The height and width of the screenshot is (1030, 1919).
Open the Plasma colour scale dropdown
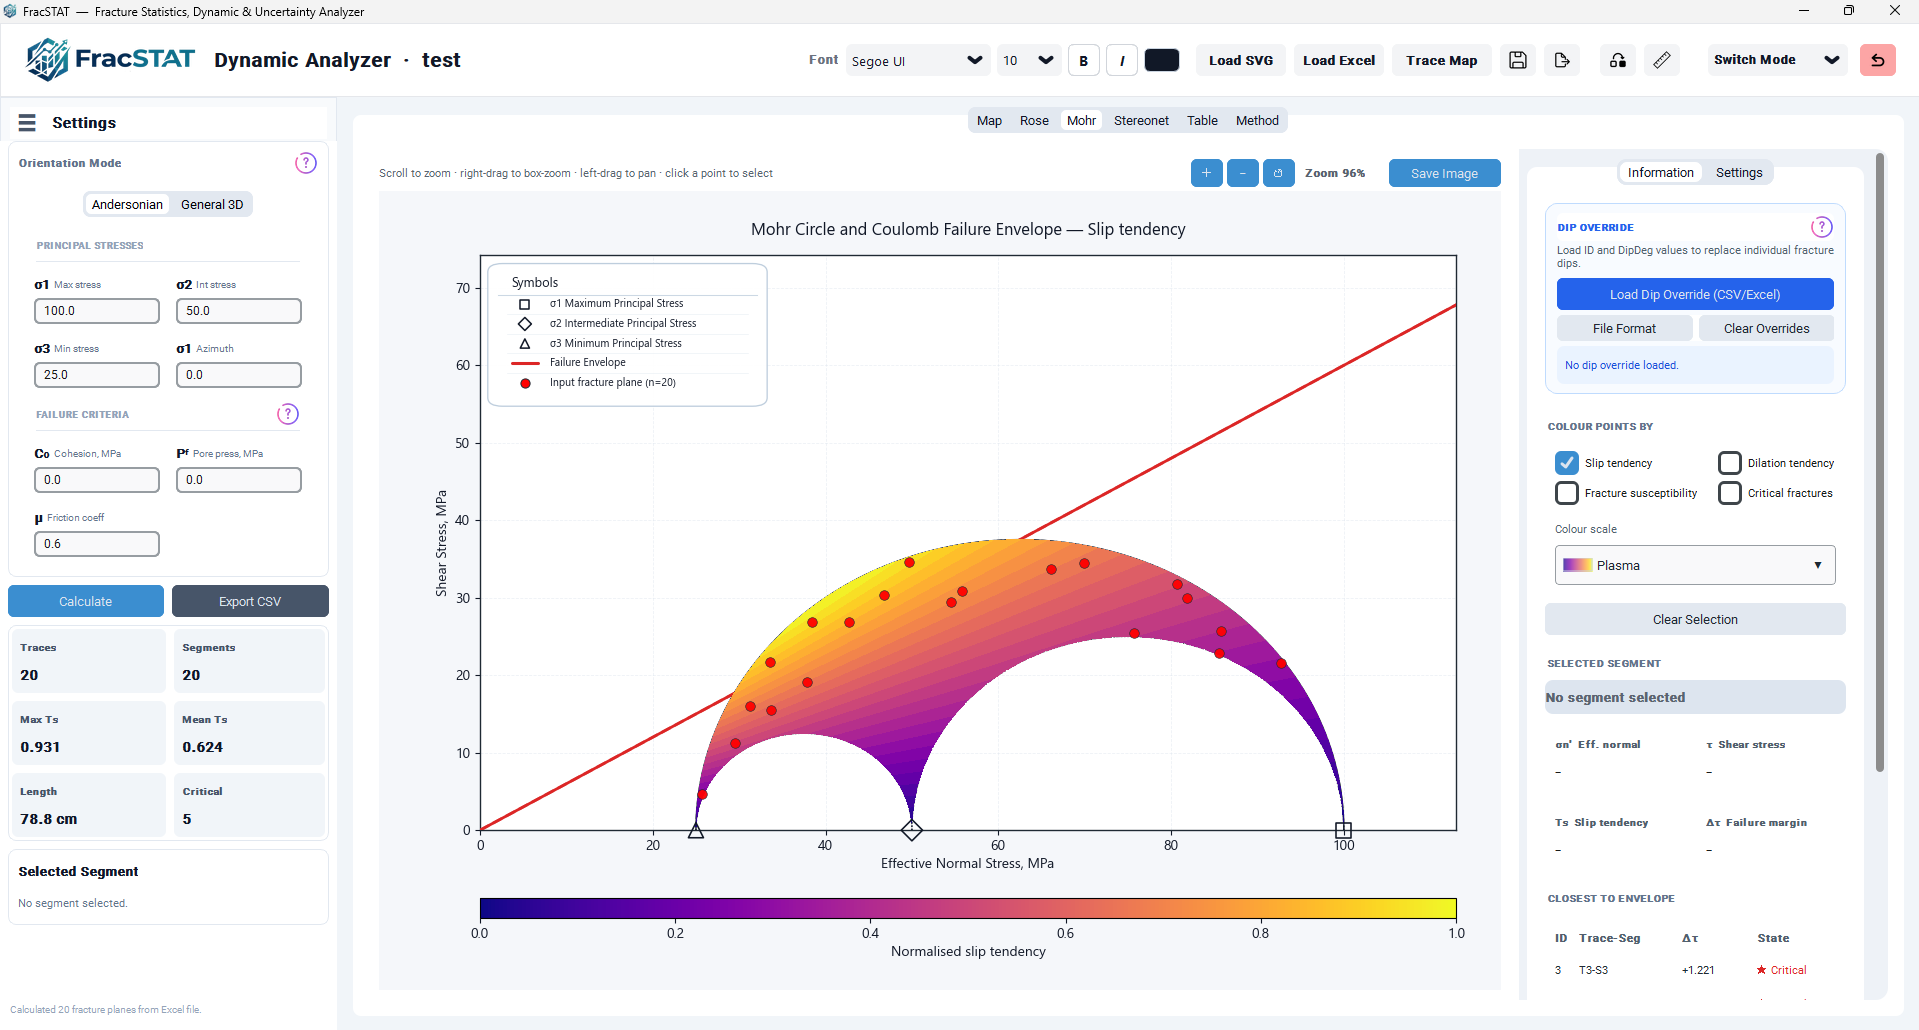coord(1695,565)
